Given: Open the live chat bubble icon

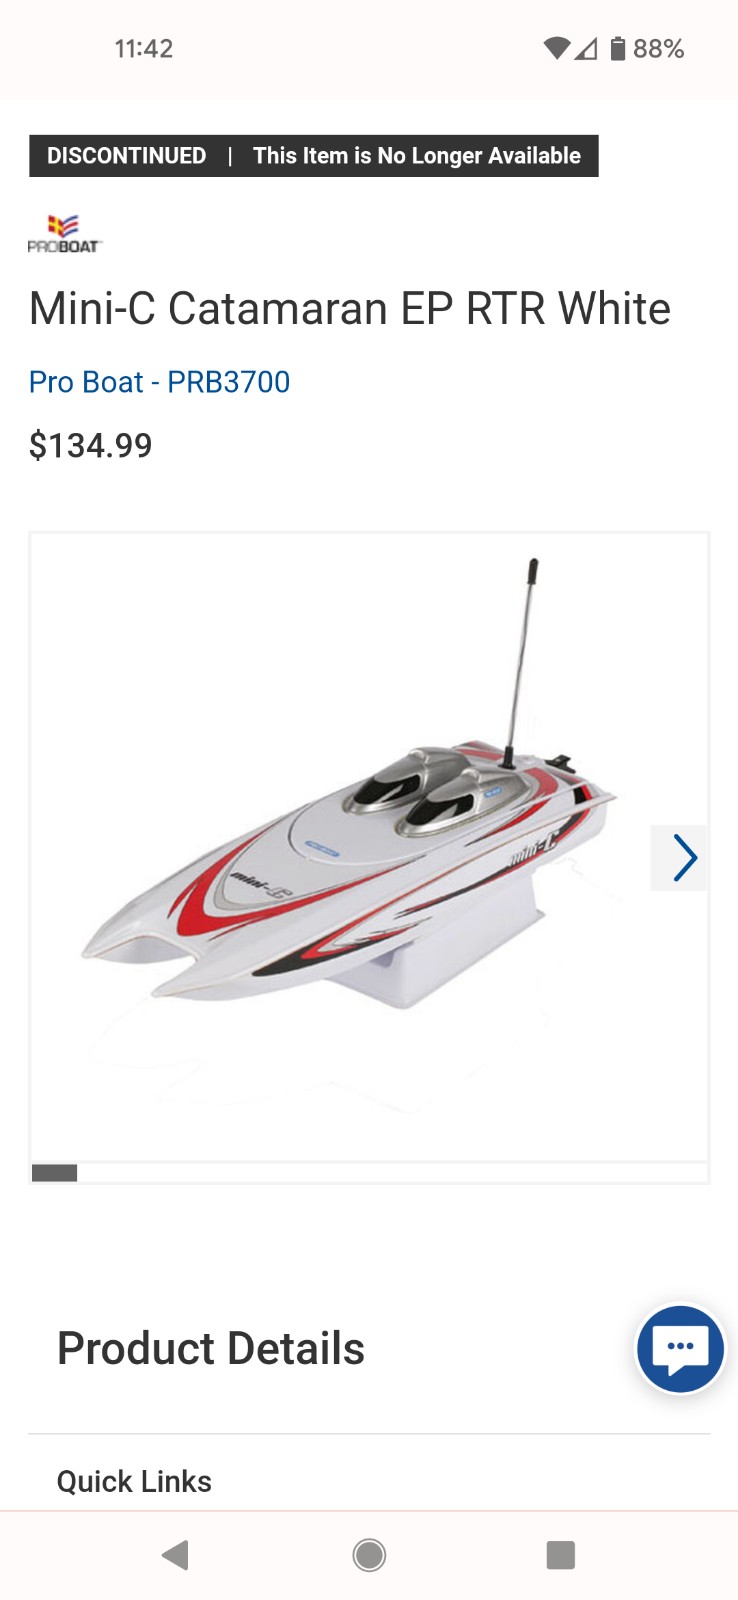Looking at the screenshot, I should tap(680, 1349).
